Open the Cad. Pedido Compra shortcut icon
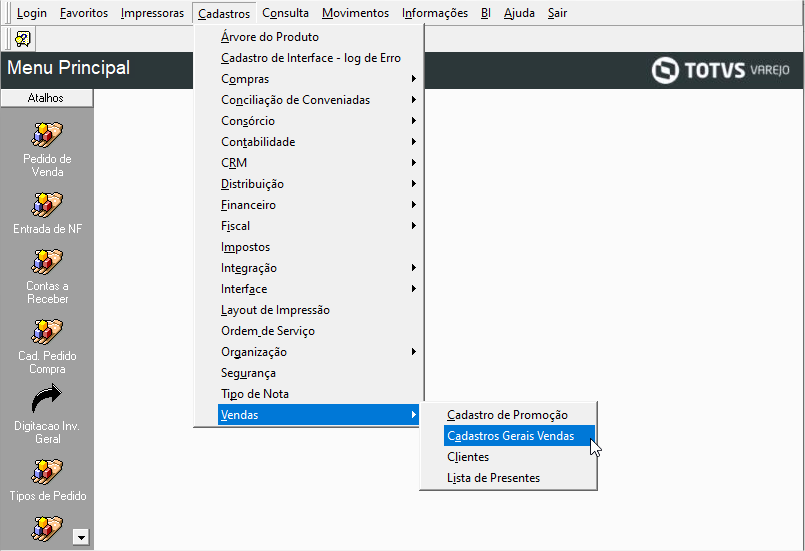The width and height of the screenshot is (805, 551). [47, 332]
